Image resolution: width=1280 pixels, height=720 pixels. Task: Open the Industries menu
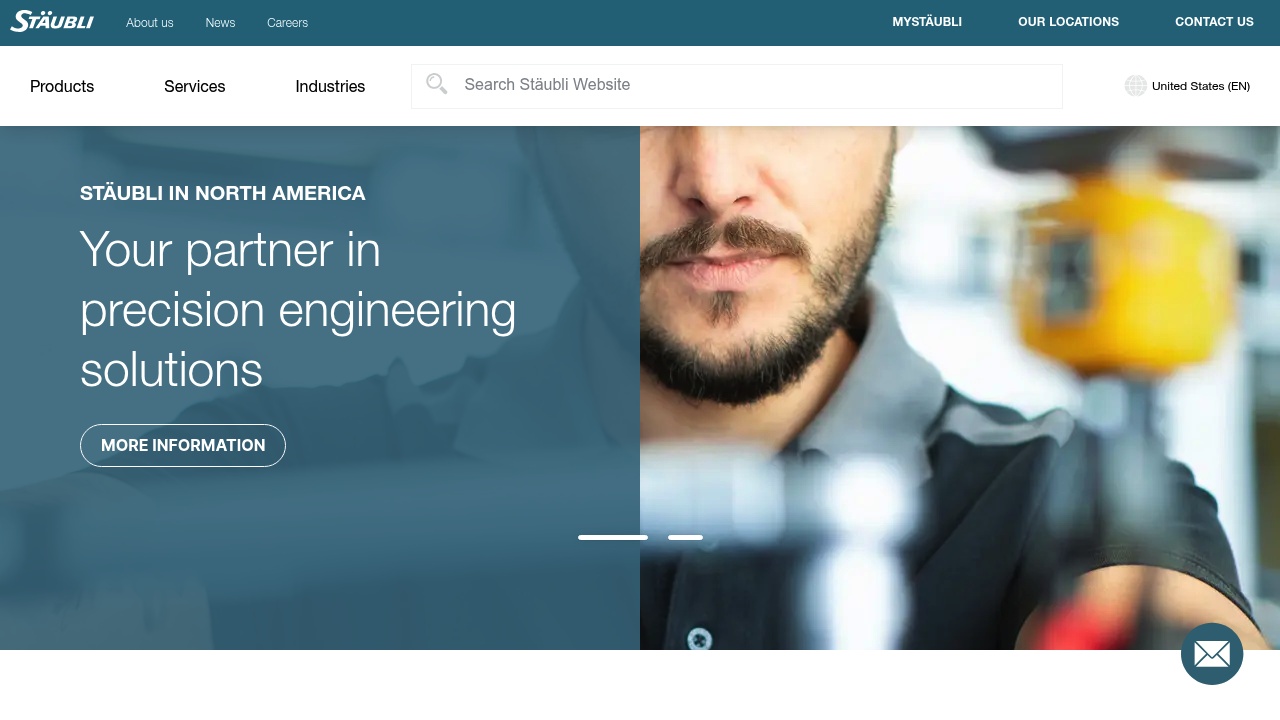(x=330, y=86)
